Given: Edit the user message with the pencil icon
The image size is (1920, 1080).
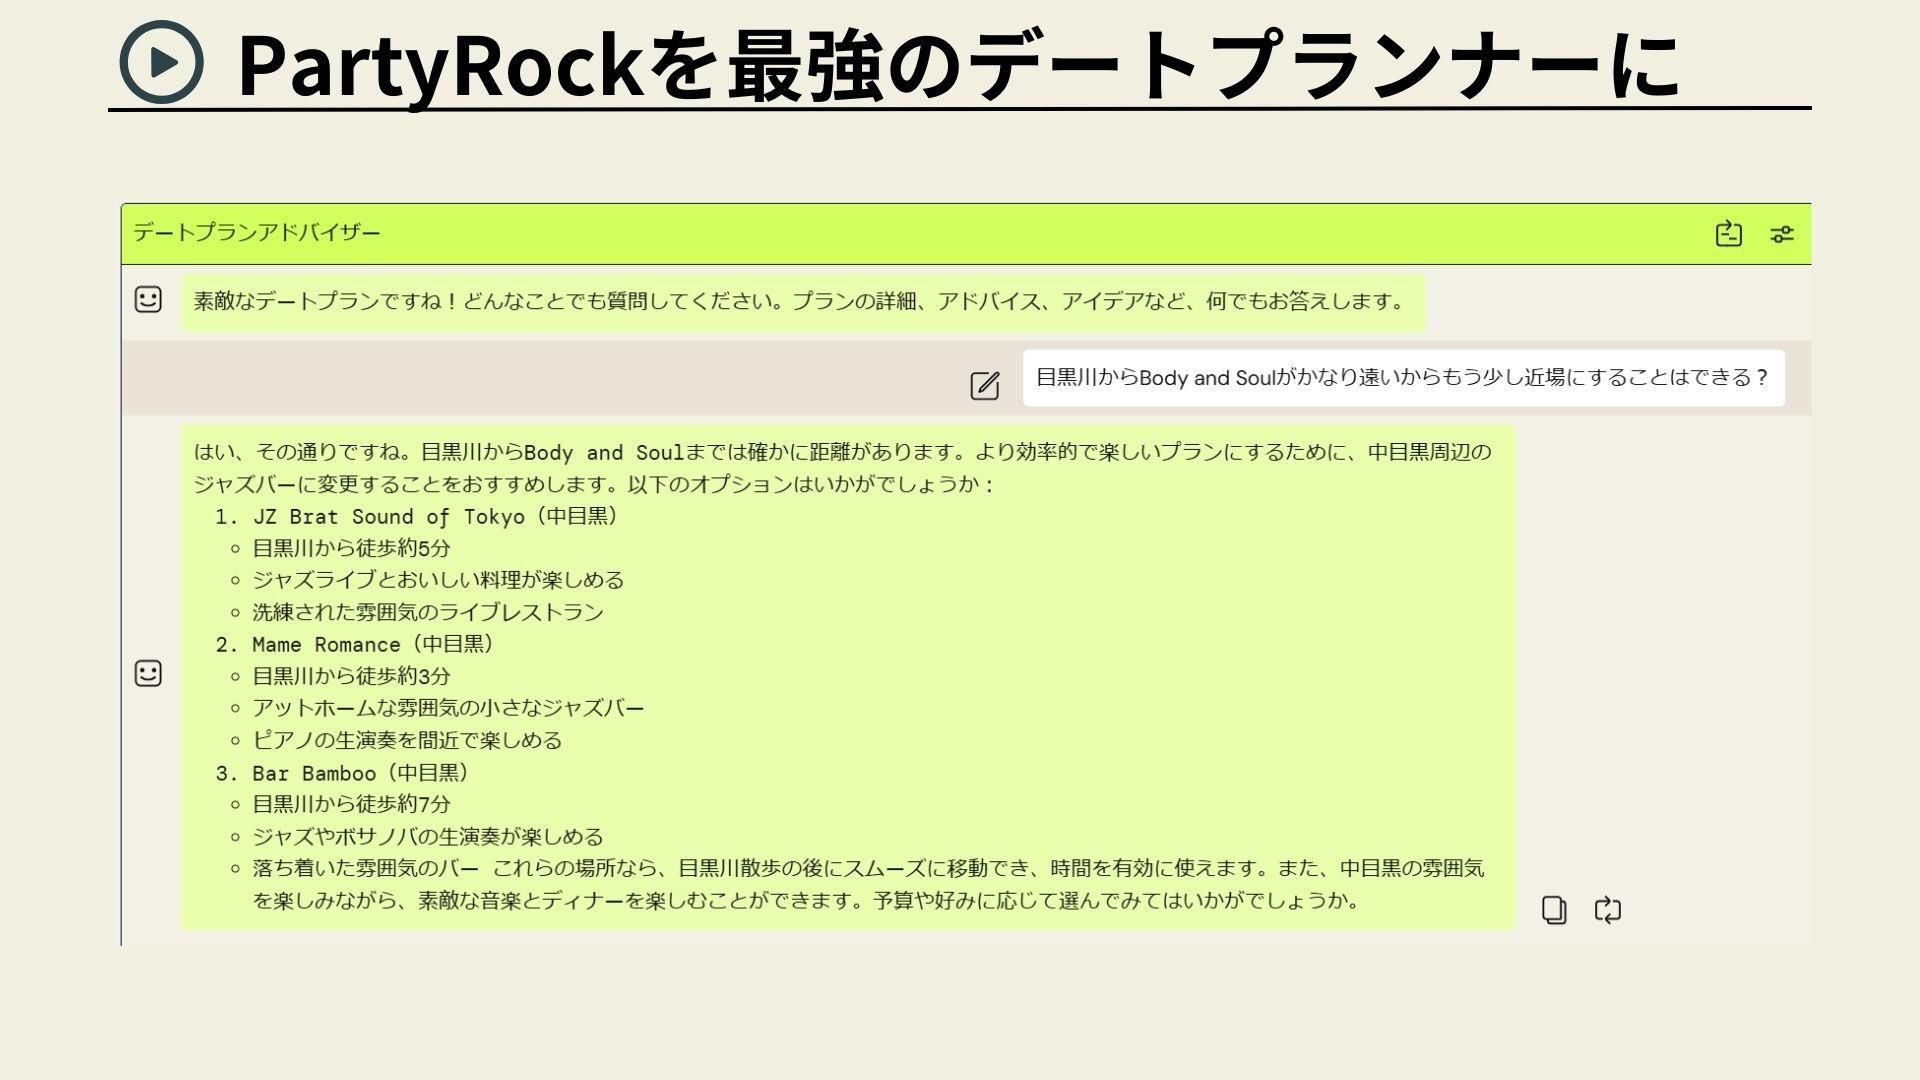Looking at the screenshot, I should (x=984, y=385).
